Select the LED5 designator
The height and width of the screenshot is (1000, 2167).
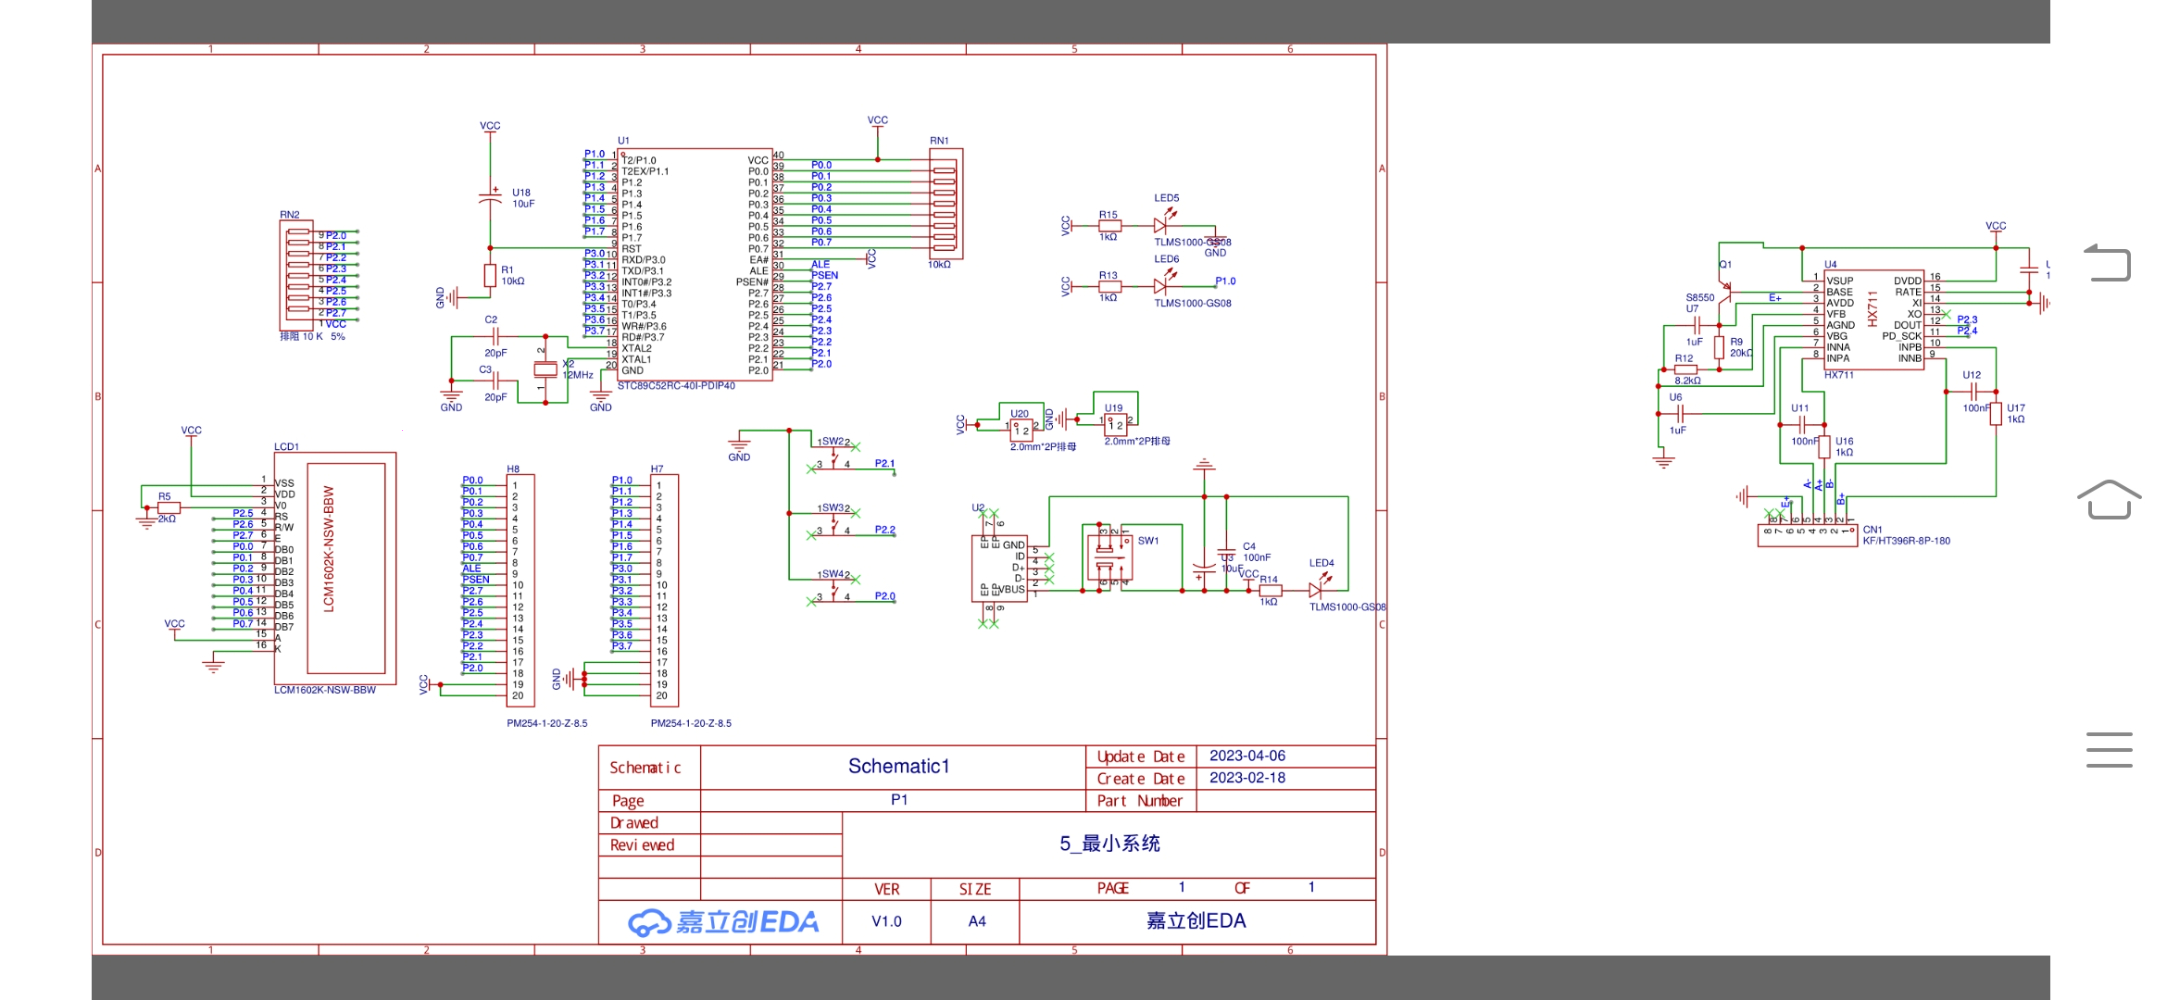point(1166,198)
